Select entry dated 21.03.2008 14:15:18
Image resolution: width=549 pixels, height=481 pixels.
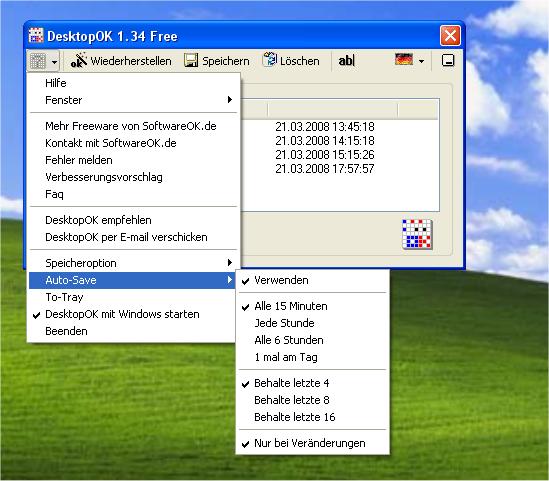(325, 141)
